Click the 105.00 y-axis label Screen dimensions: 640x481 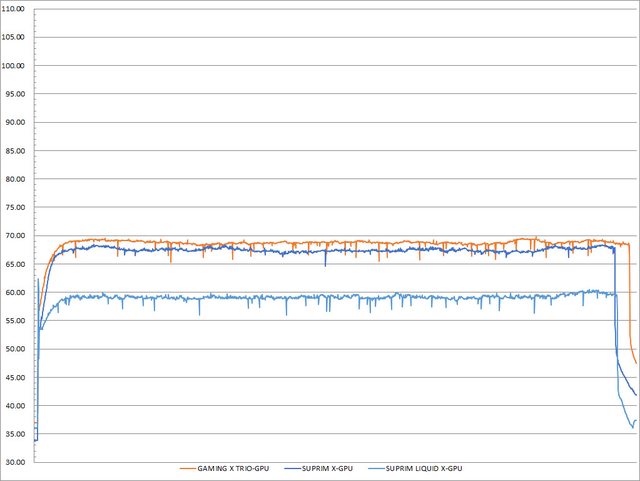coord(18,38)
